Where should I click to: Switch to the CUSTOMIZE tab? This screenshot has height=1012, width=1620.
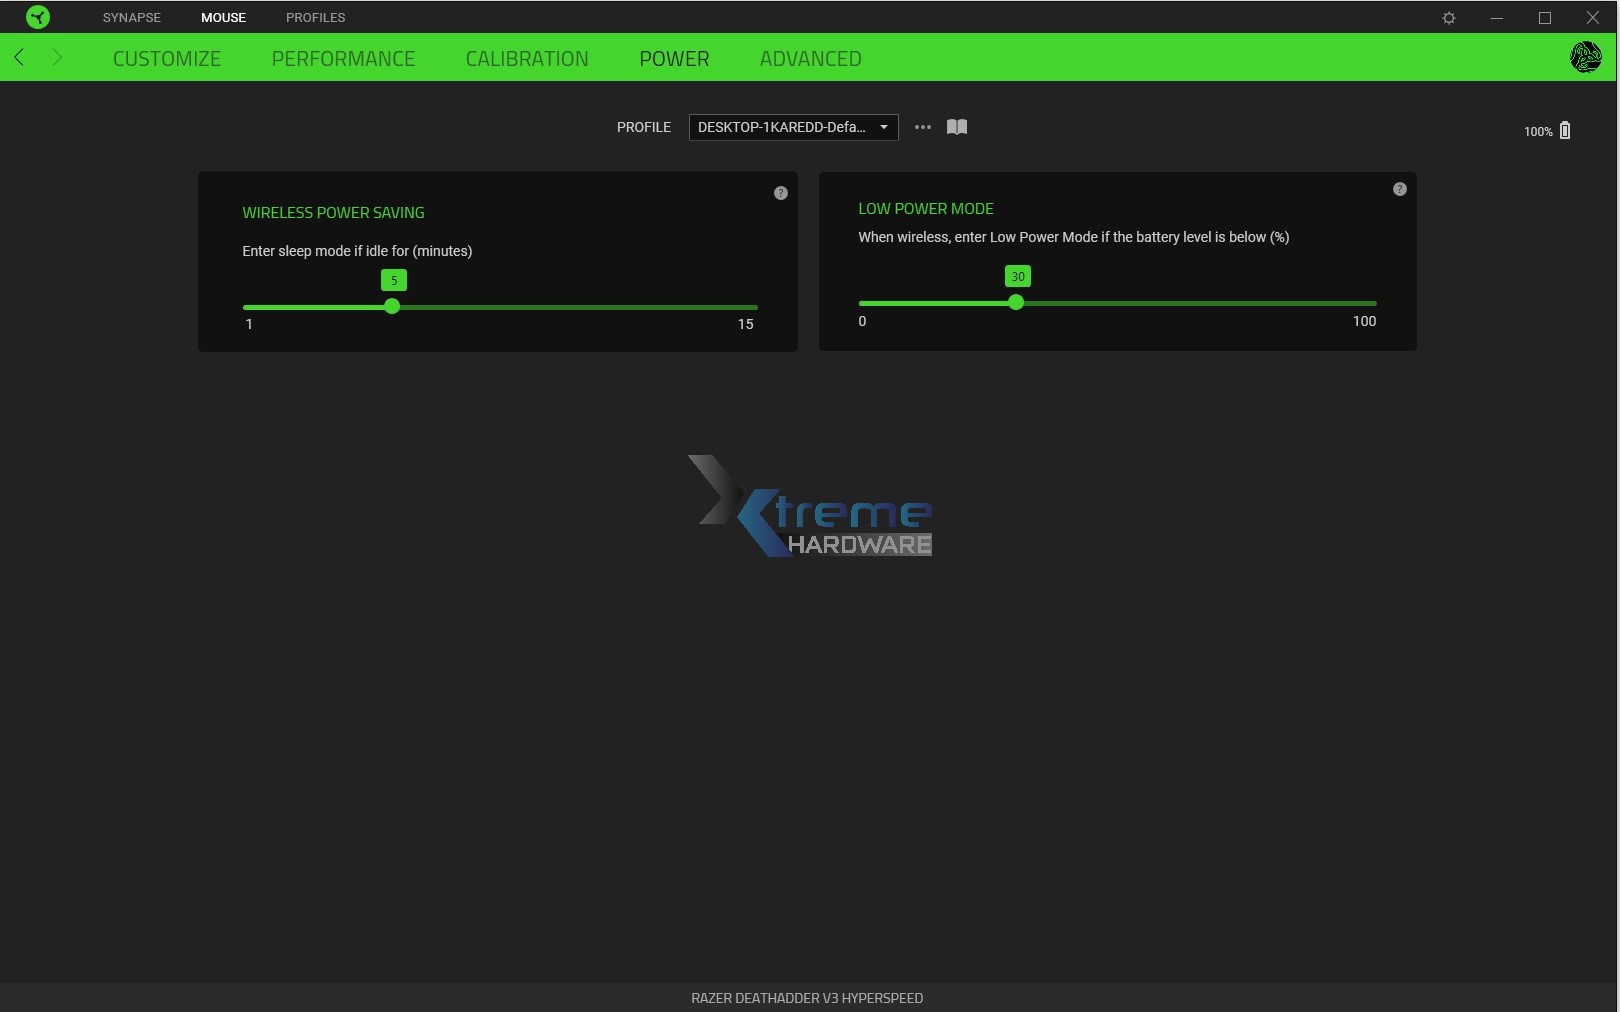(x=166, y=58)
